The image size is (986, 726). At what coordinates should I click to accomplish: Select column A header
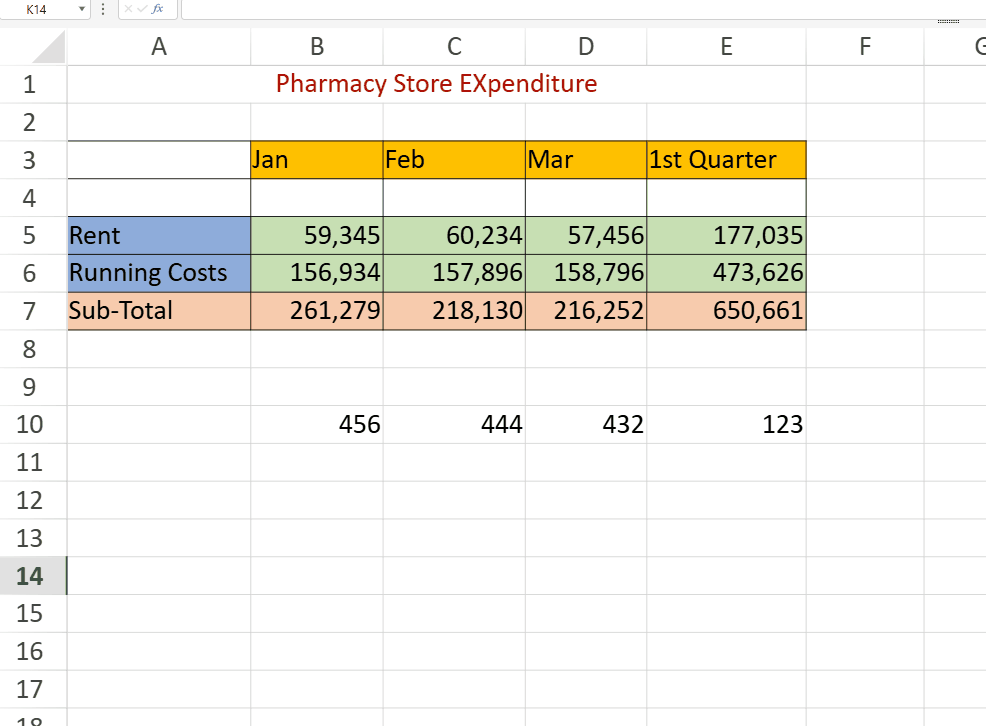[x=159, y=47]
